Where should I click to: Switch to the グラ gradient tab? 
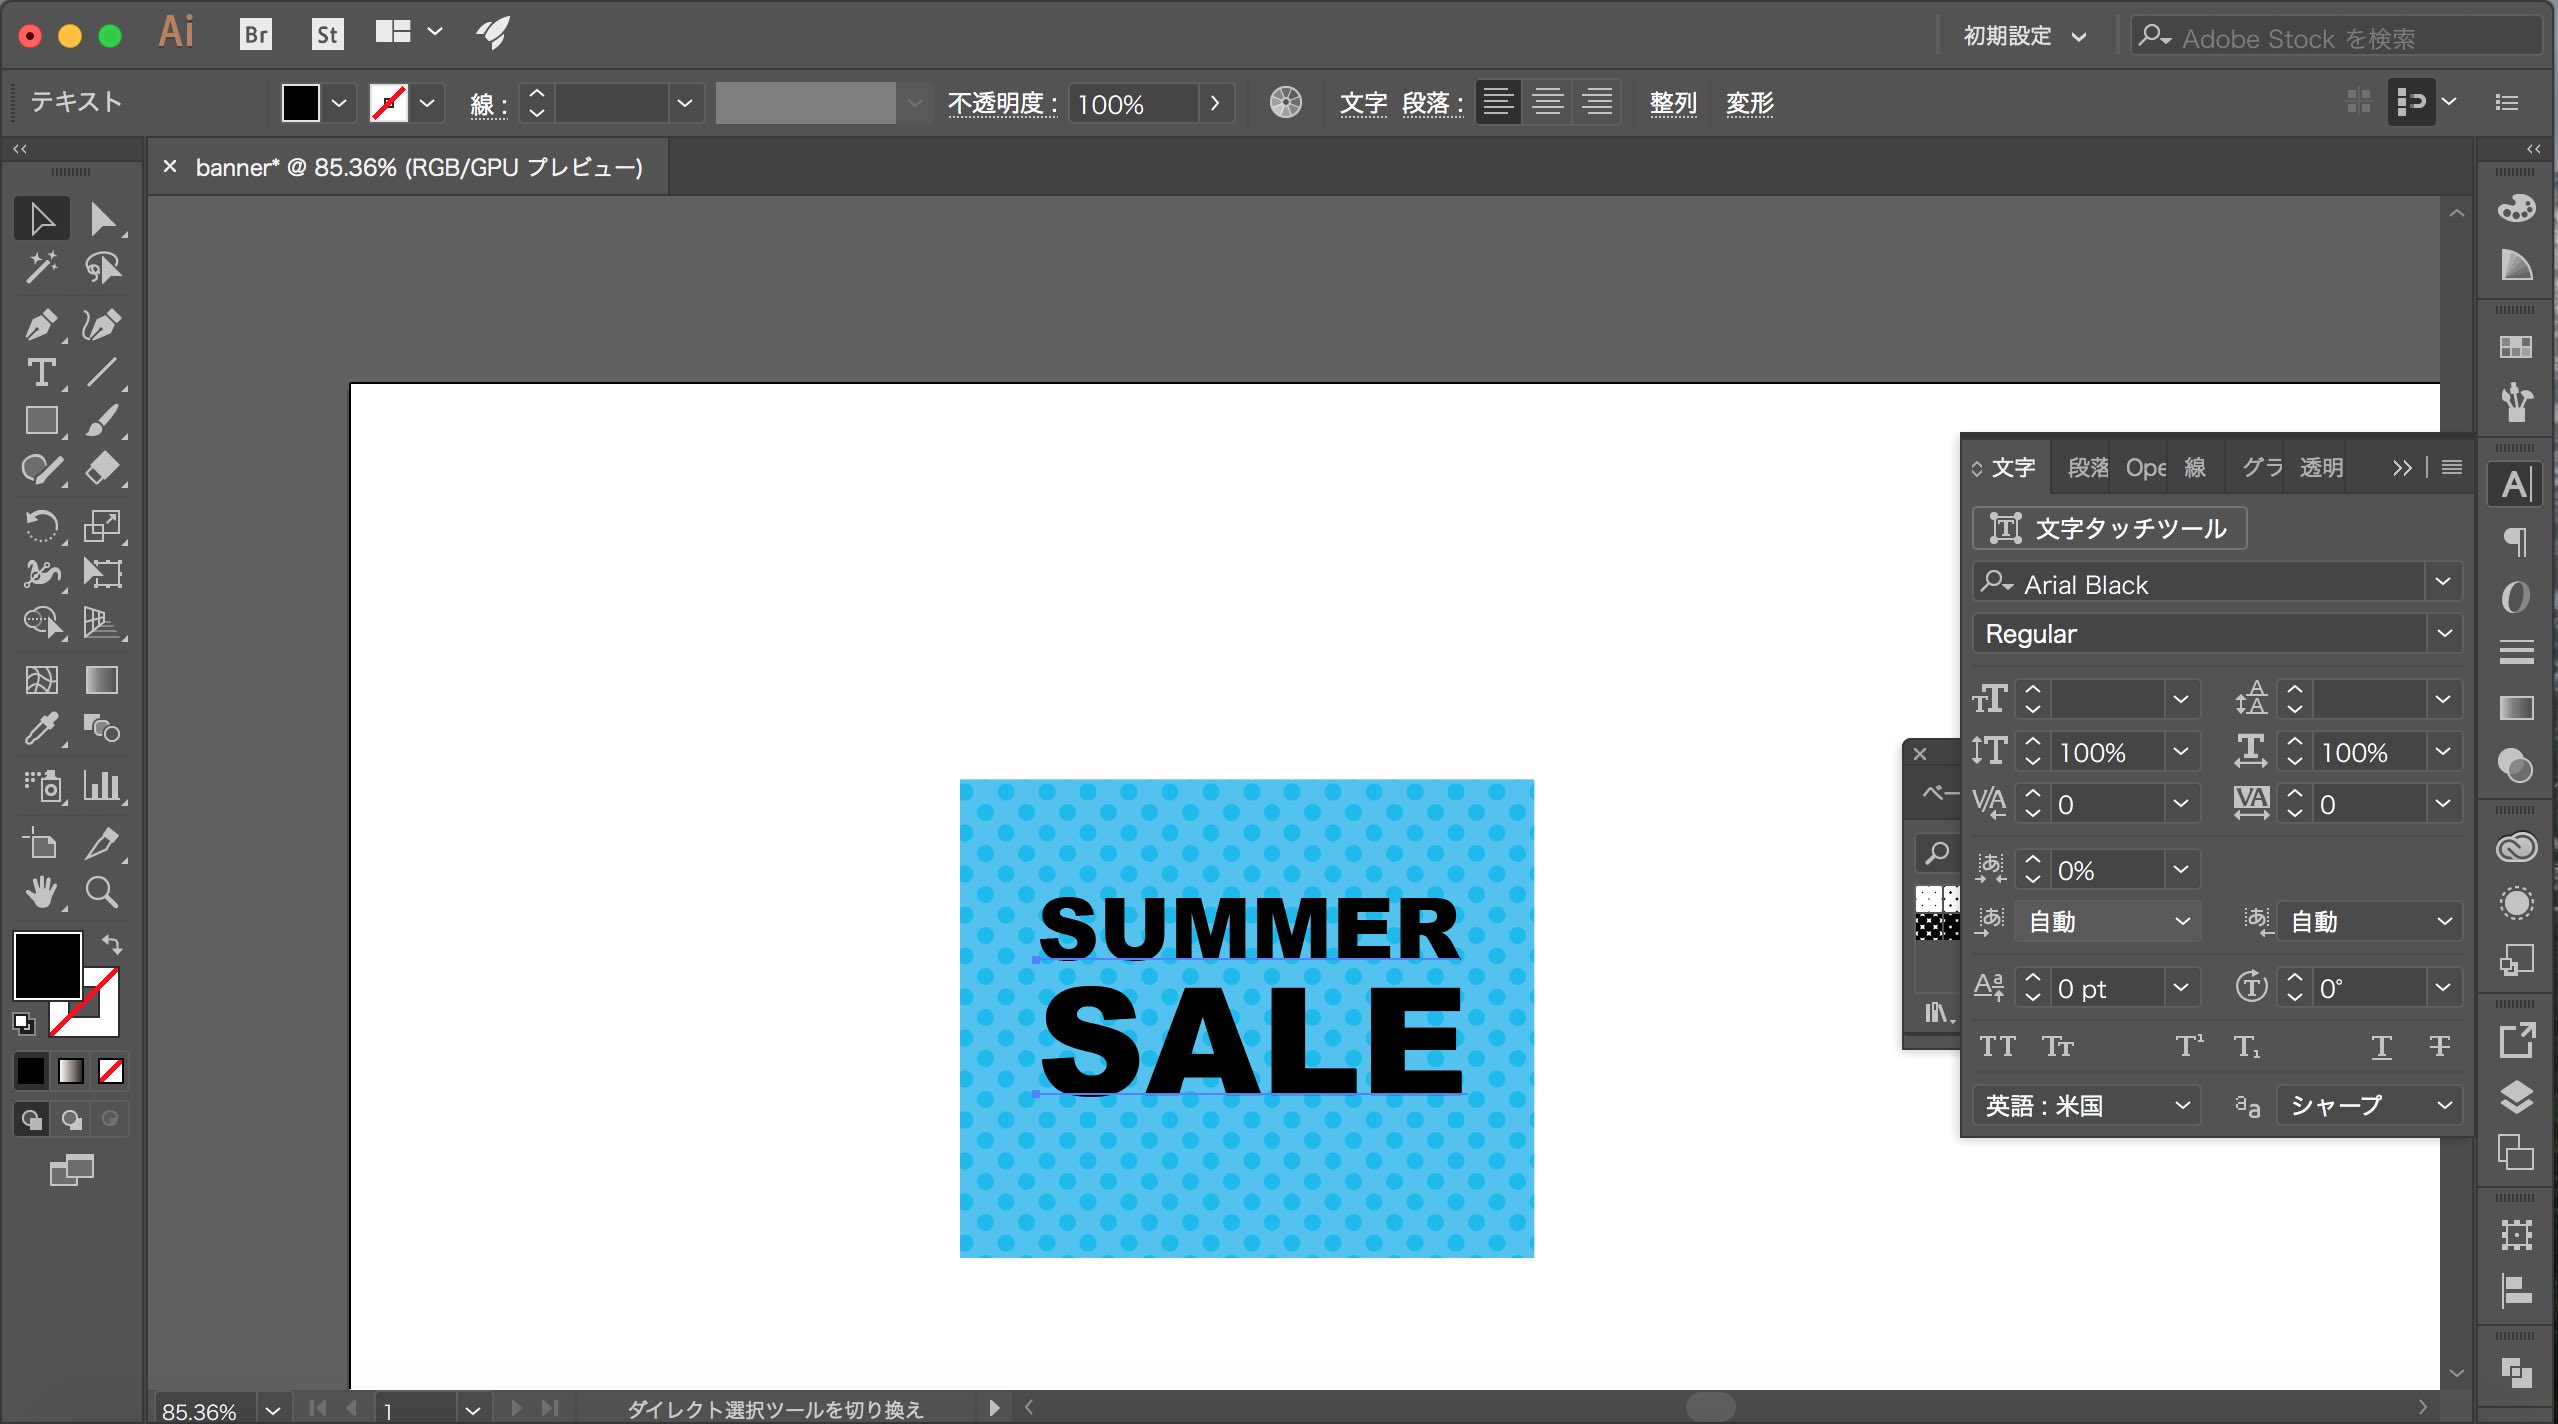[x=2261, y=467]
